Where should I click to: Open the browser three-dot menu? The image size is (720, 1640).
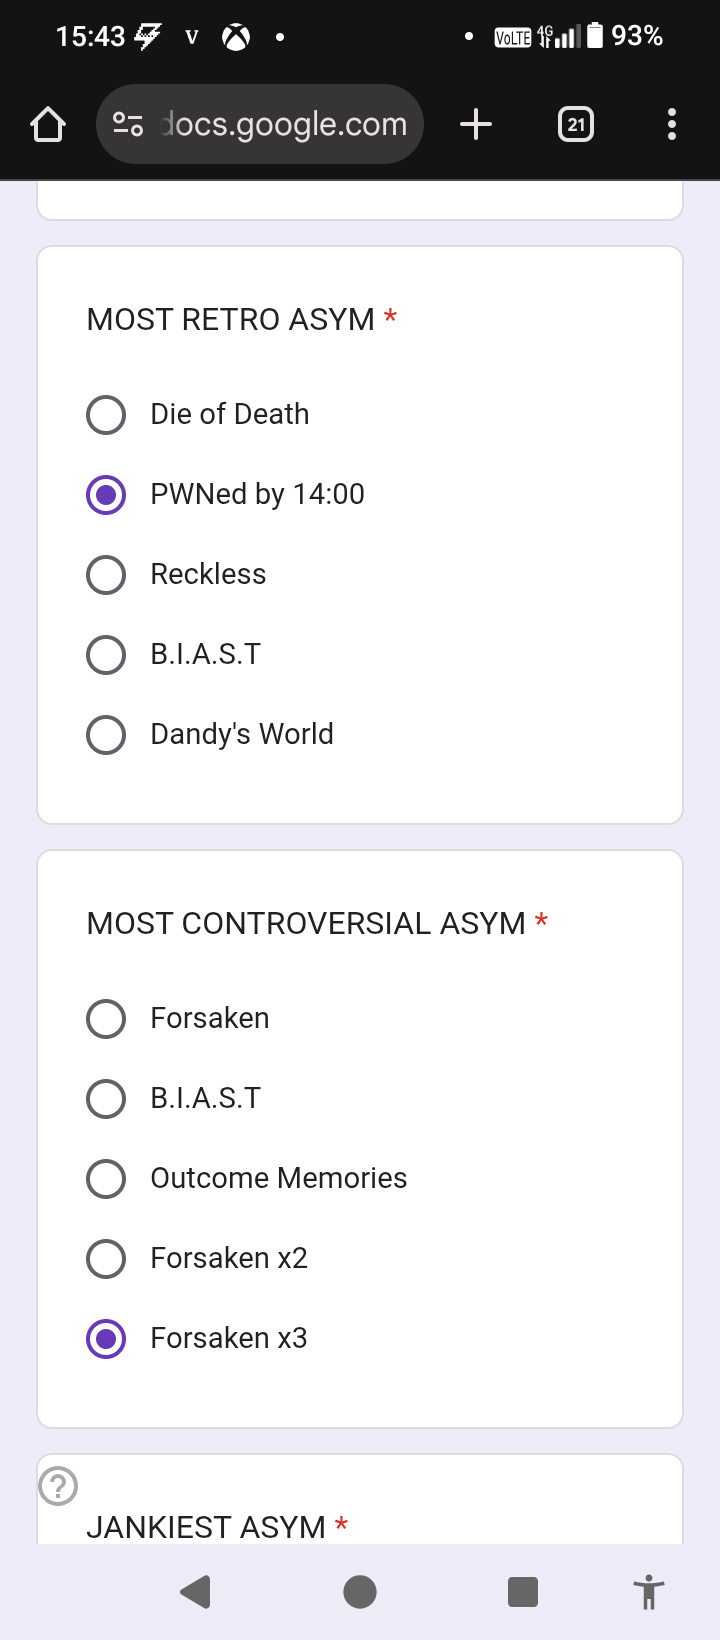click(671, 125)
